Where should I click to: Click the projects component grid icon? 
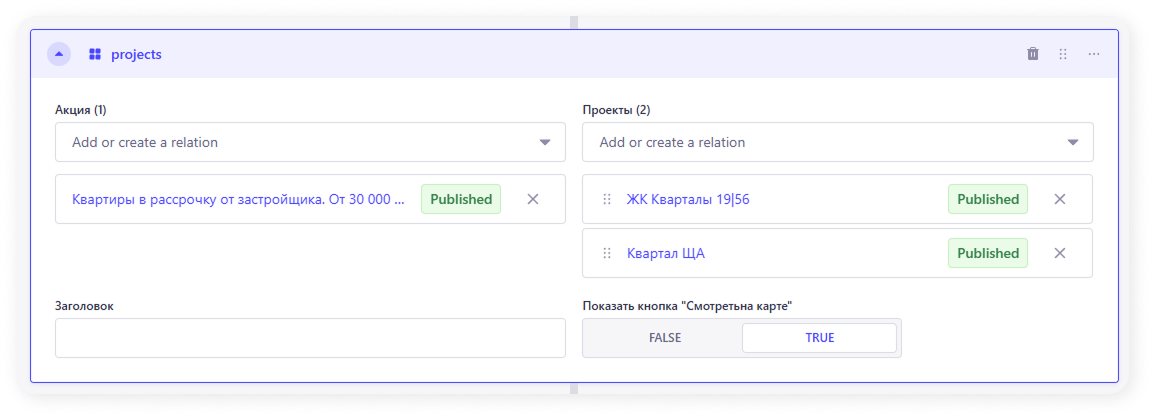click(95, 54)
